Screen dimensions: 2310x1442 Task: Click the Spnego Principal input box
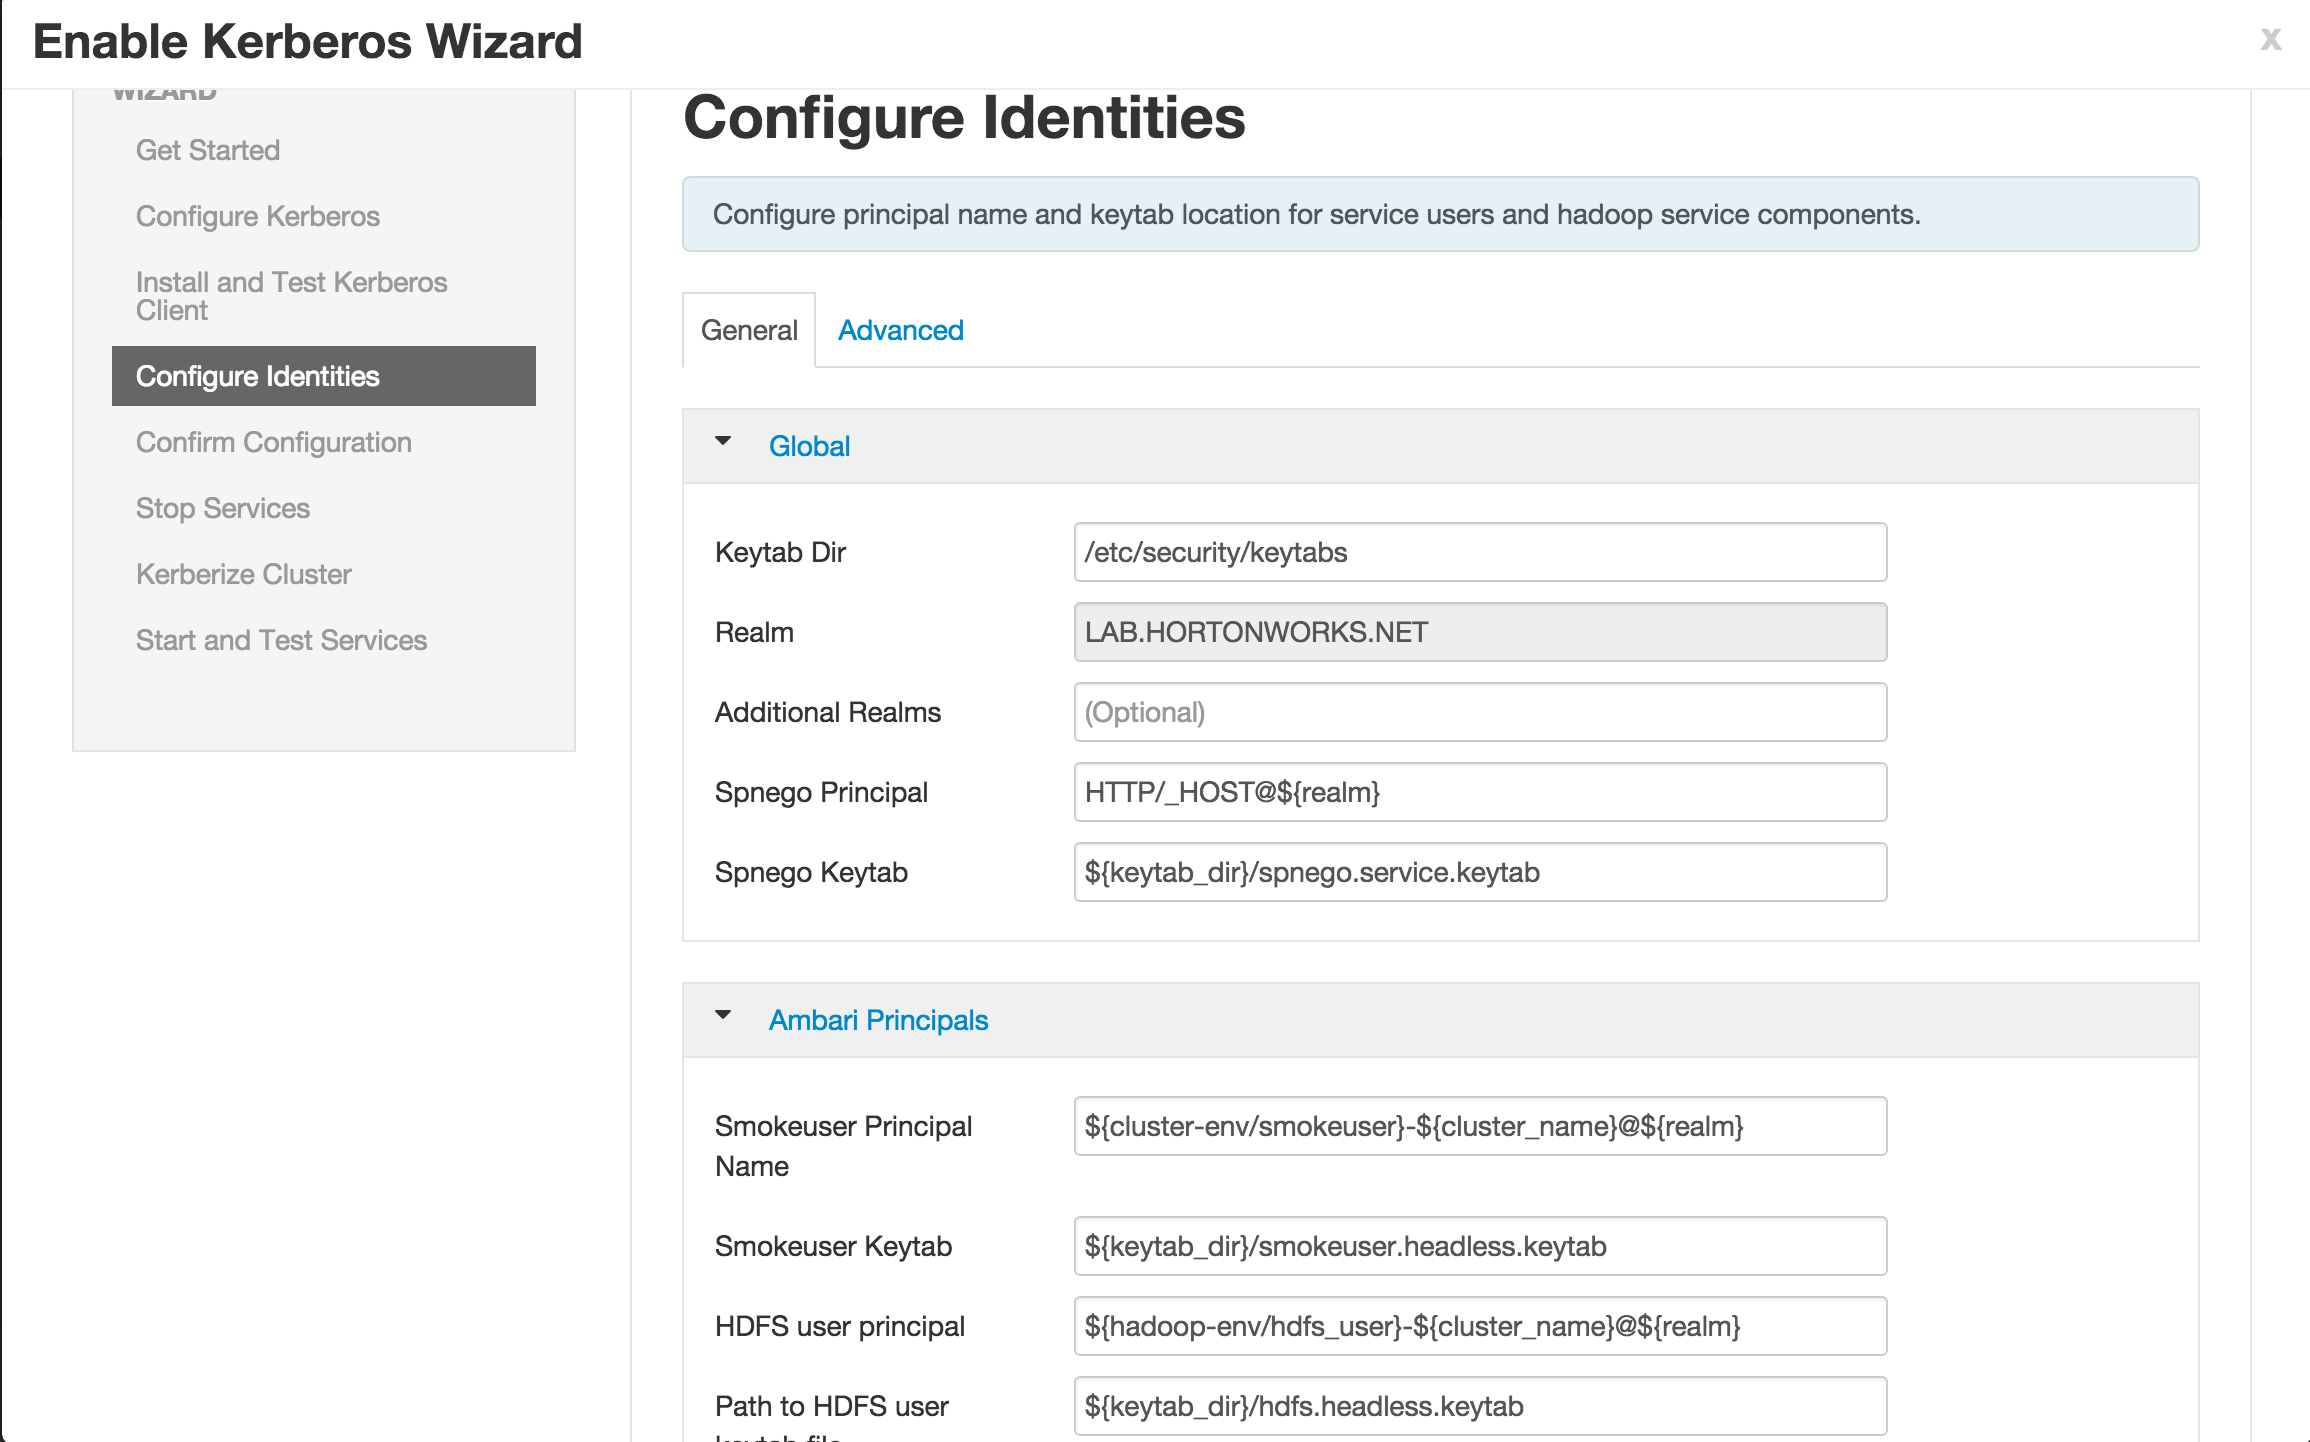tap(1479, 792)
